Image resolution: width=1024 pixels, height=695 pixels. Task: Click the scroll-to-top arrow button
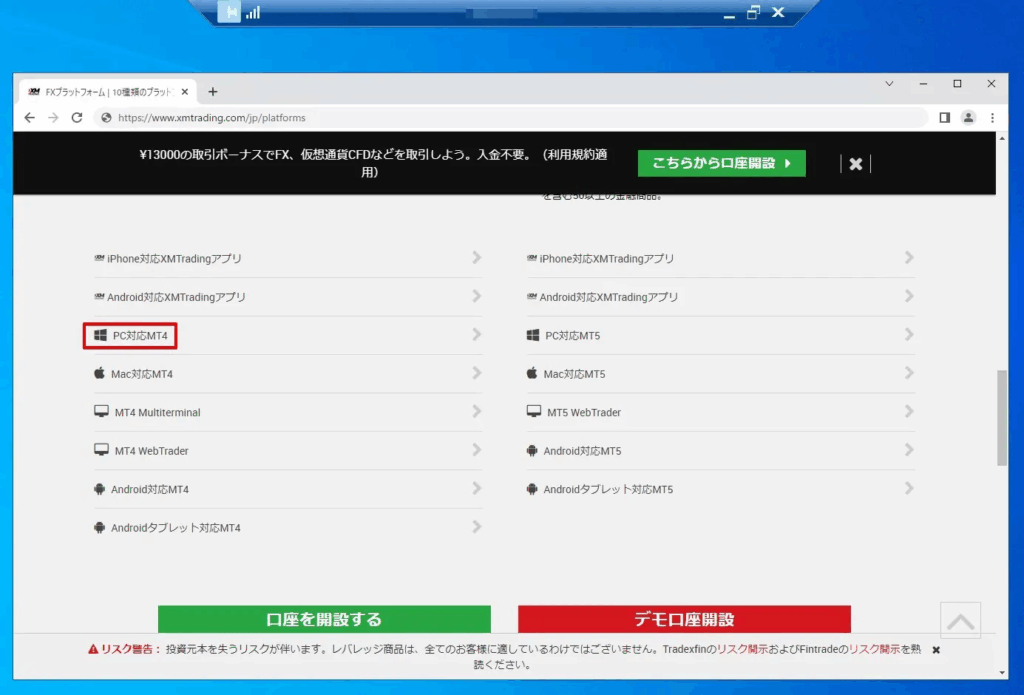point(960,621)
